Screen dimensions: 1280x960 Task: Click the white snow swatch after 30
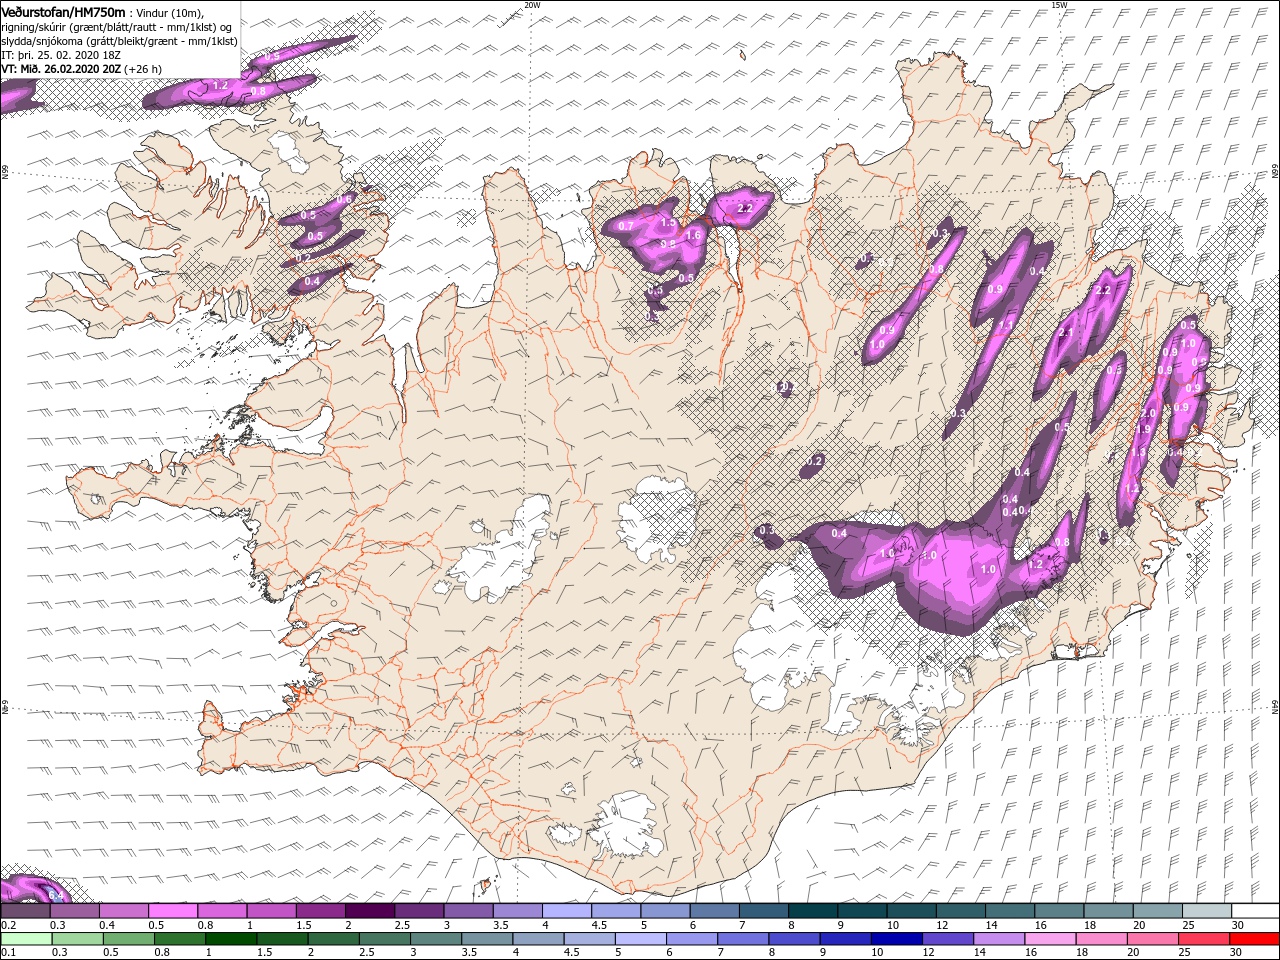[1255, 911]
